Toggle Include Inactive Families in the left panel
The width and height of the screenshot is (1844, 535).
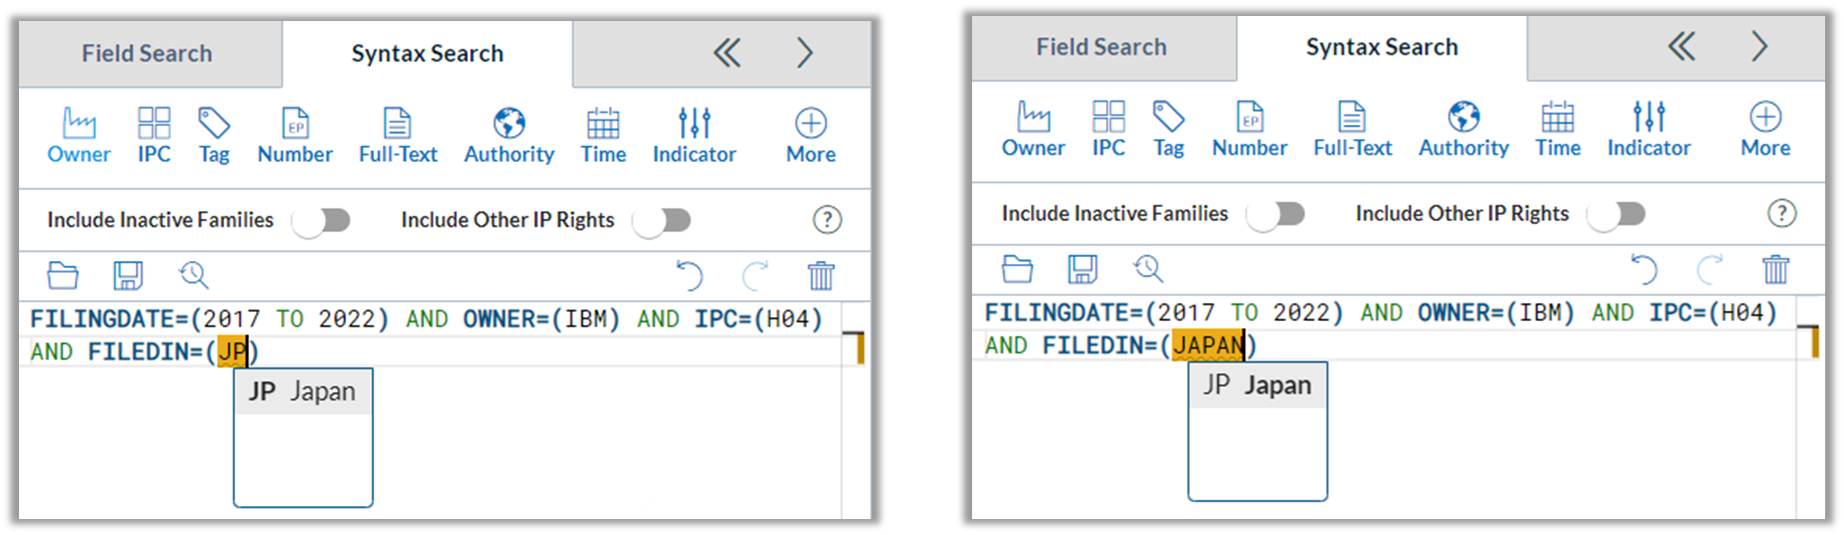pos(321,220)
